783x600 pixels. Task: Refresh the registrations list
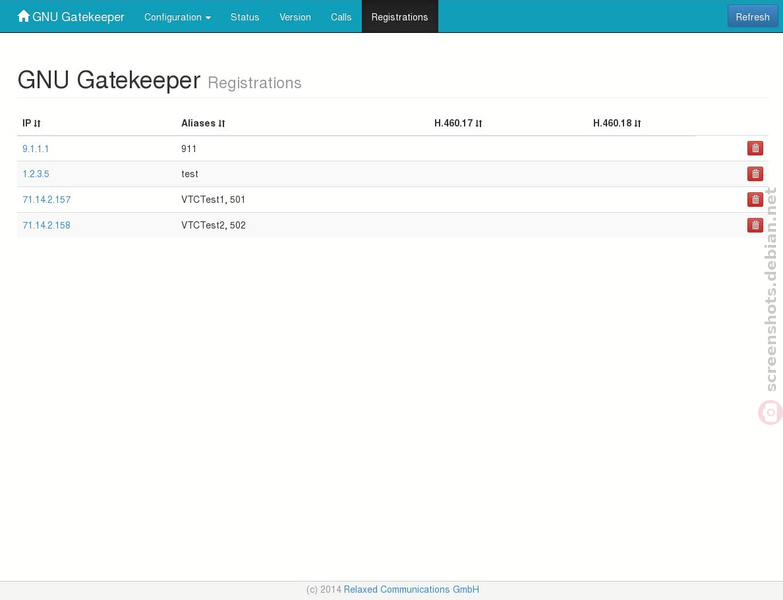point(753,17)
